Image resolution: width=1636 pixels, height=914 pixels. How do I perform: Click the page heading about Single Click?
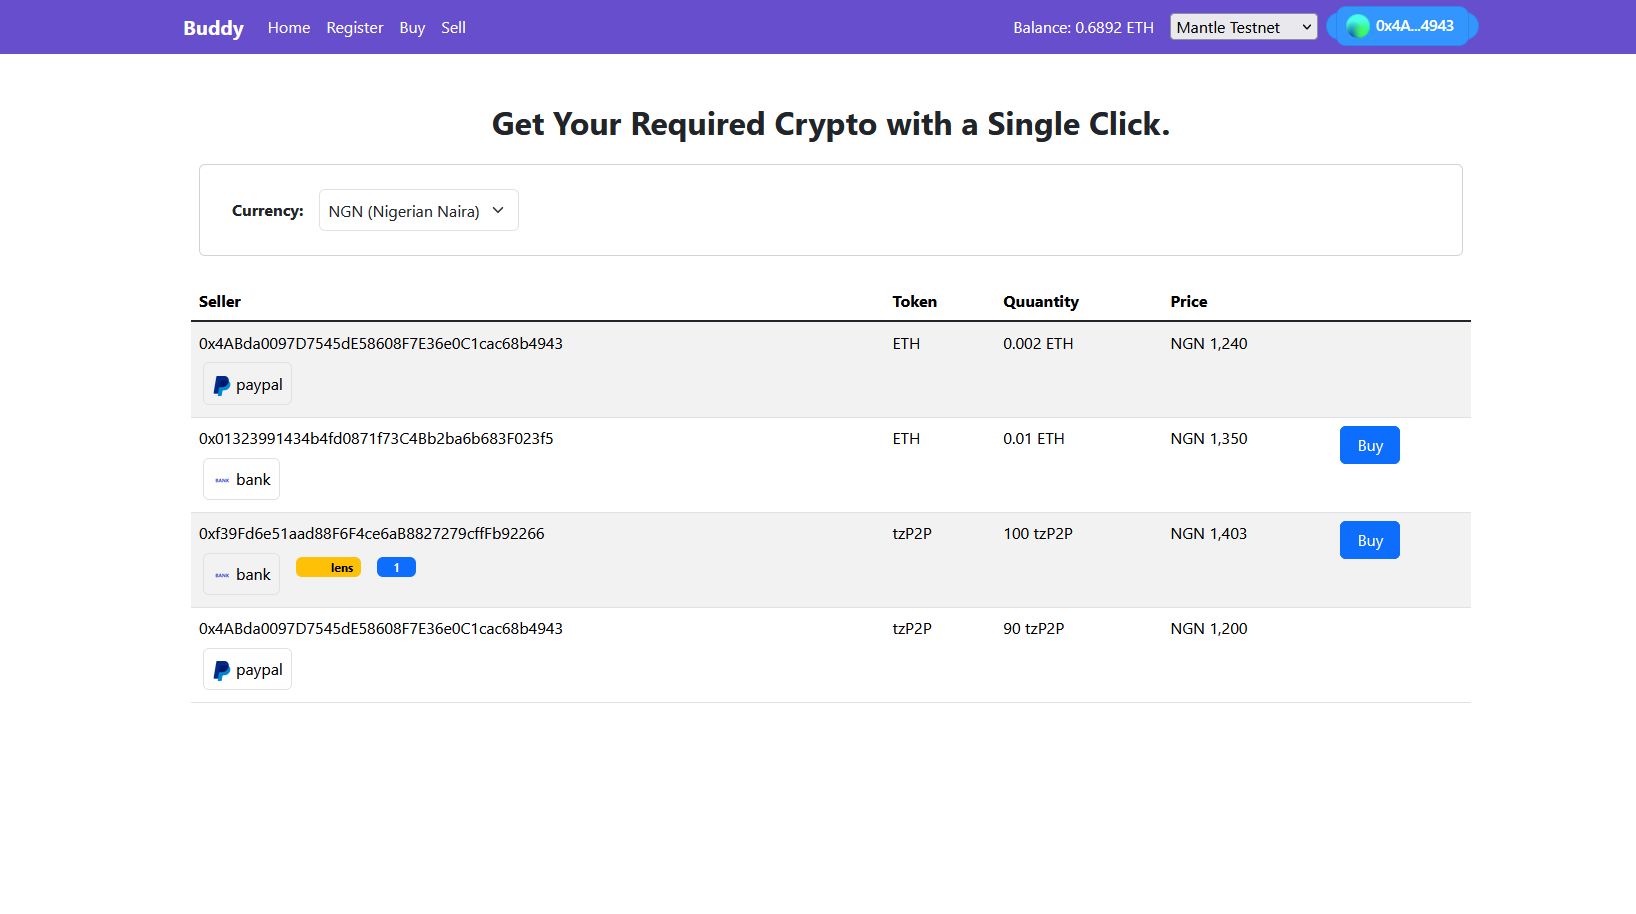(x=831, y=124)
